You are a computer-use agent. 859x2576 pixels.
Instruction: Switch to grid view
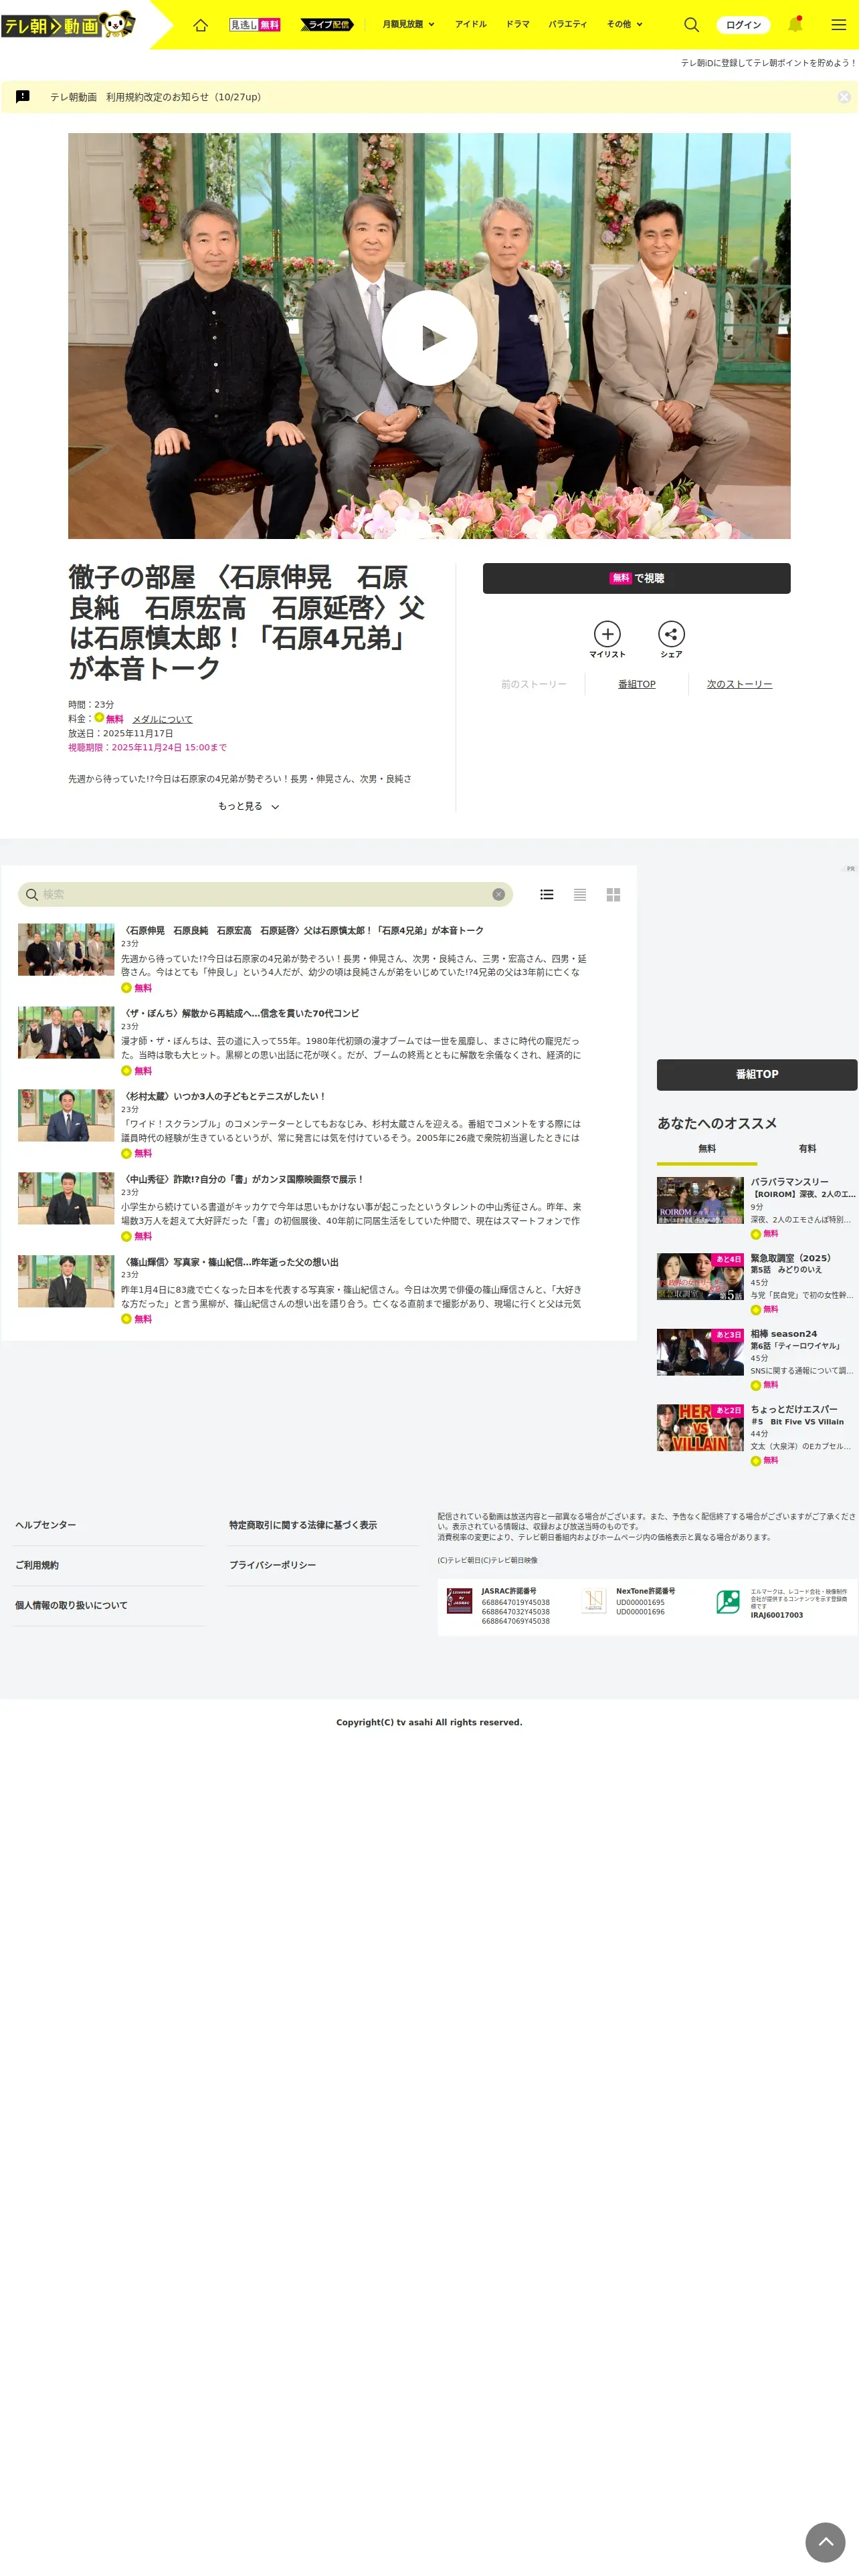(613, 894)
